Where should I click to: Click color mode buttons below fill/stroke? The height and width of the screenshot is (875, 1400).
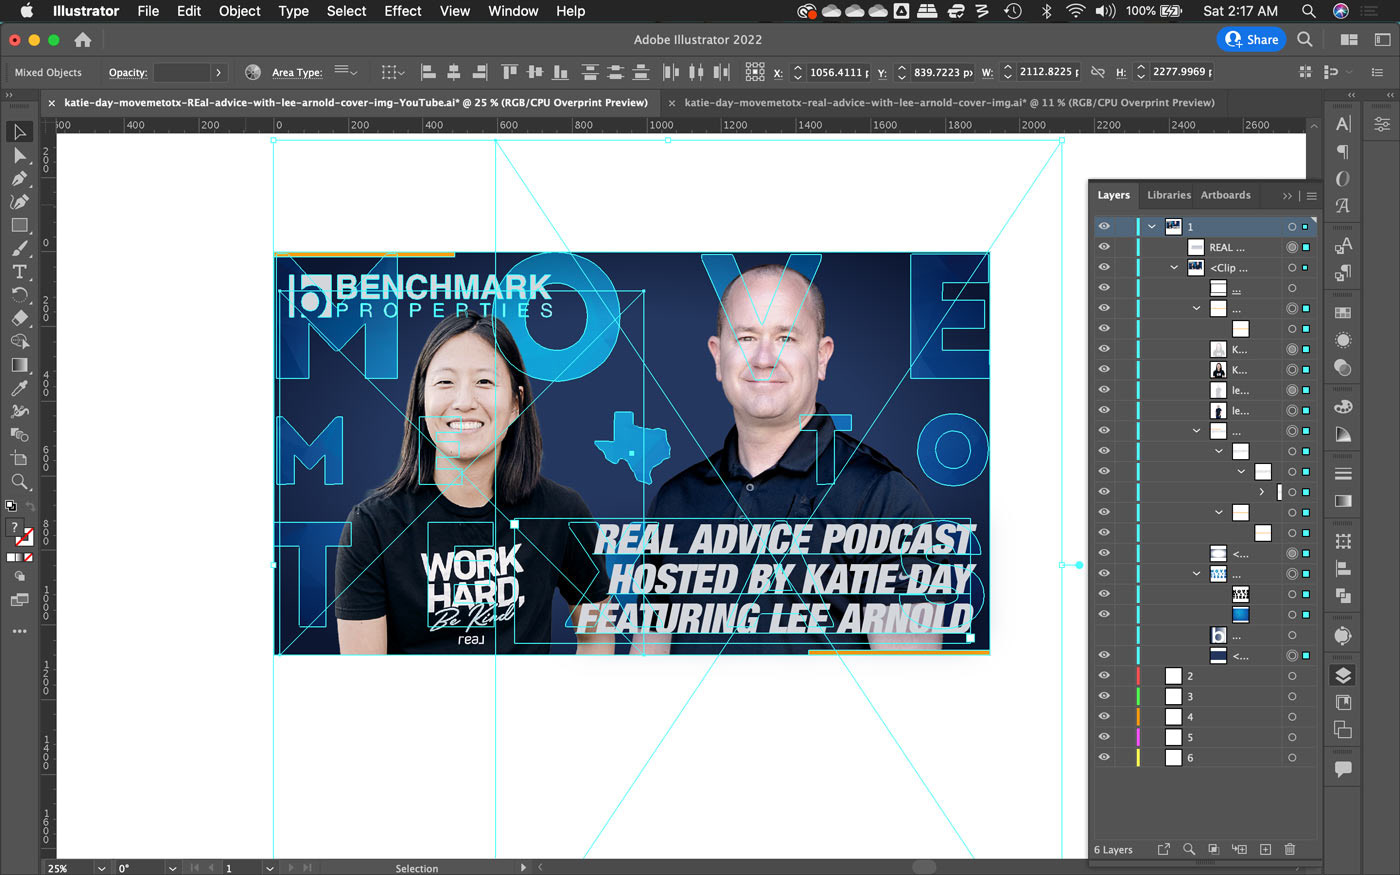[x=19, y=557]
